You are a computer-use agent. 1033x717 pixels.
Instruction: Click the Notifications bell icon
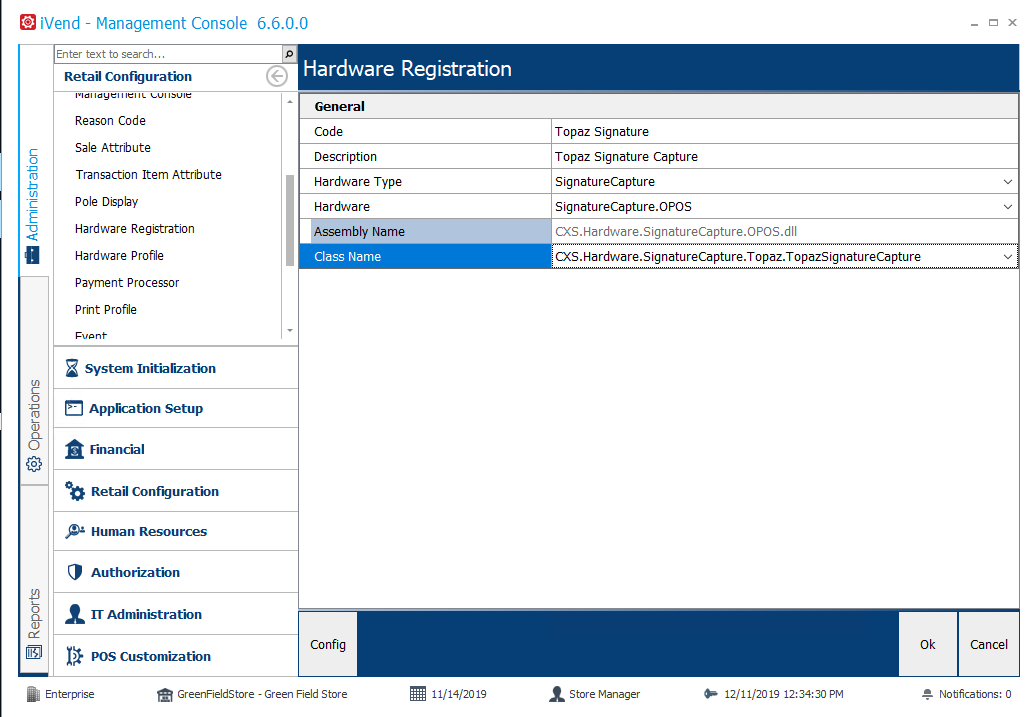click(927, 694)
